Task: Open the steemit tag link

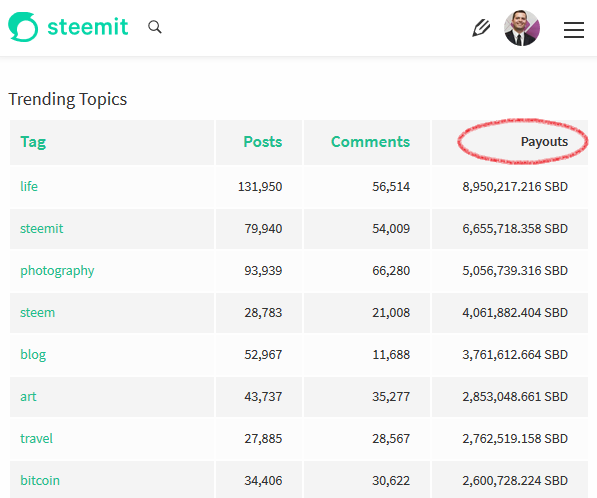Action: (x=42, y=228)
